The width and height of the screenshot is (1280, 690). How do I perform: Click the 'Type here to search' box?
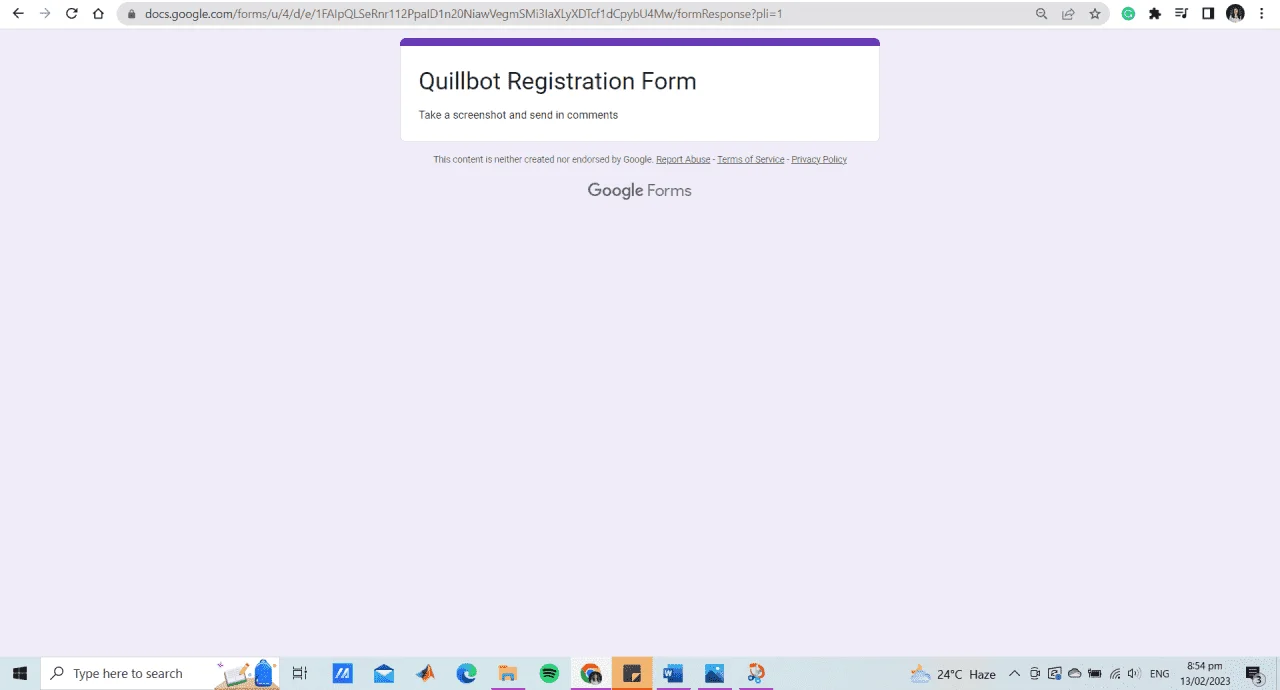[159, 673]
